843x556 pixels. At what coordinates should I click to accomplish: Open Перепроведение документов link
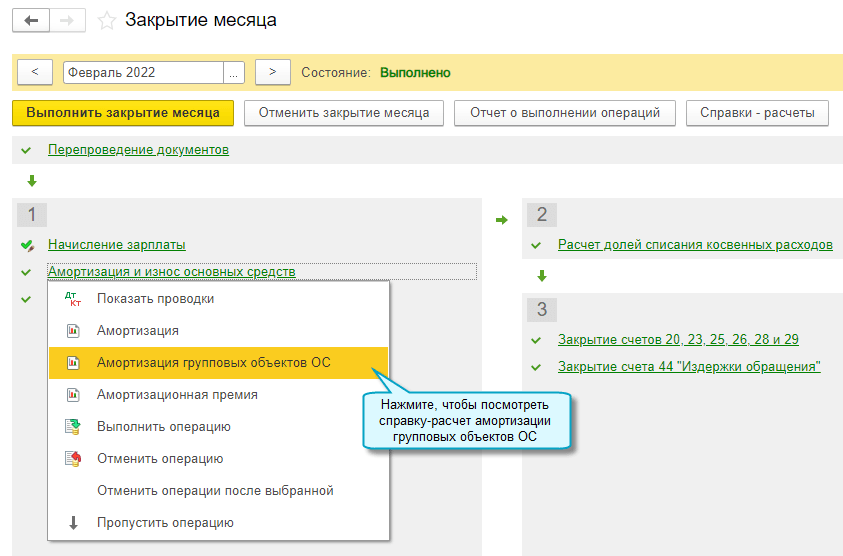coord(138,150)
